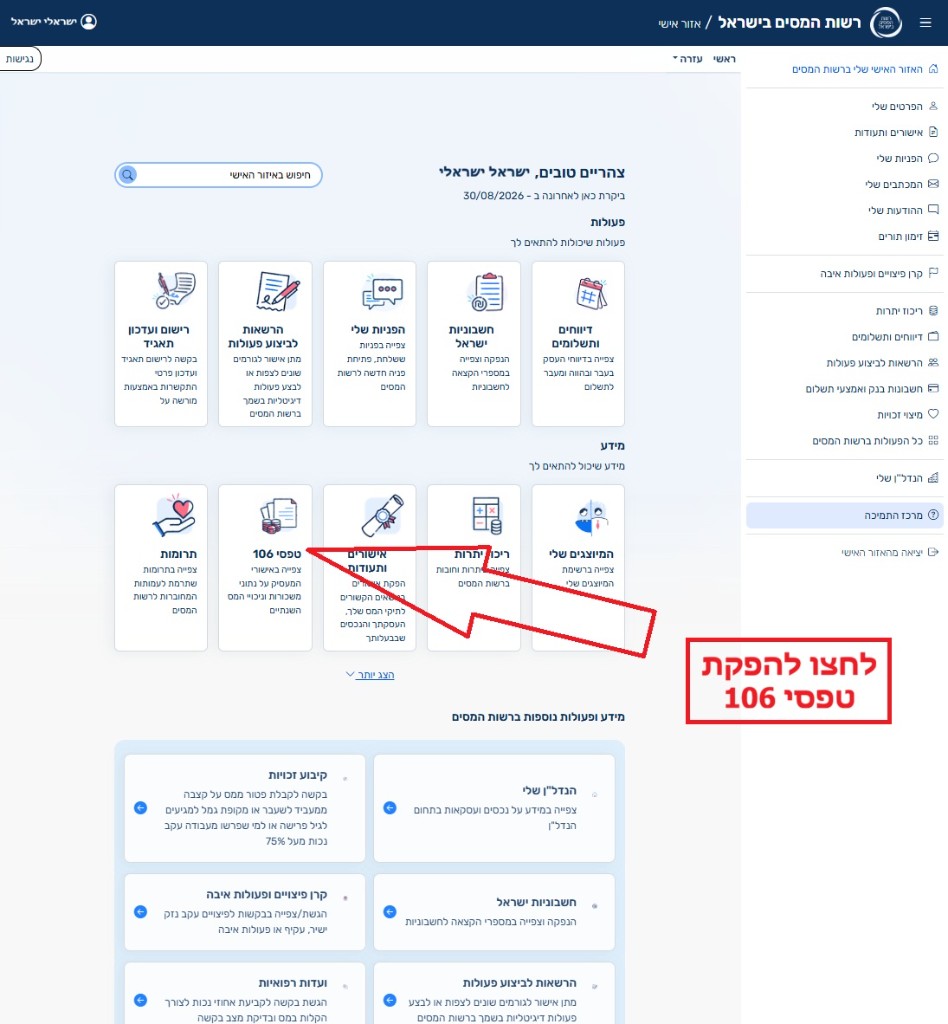This screenshot has height=1024, width=948.
Task: Open חשבונות בנק ואמצעי תשלום in sidebar
Action: [x=872, y=389]
